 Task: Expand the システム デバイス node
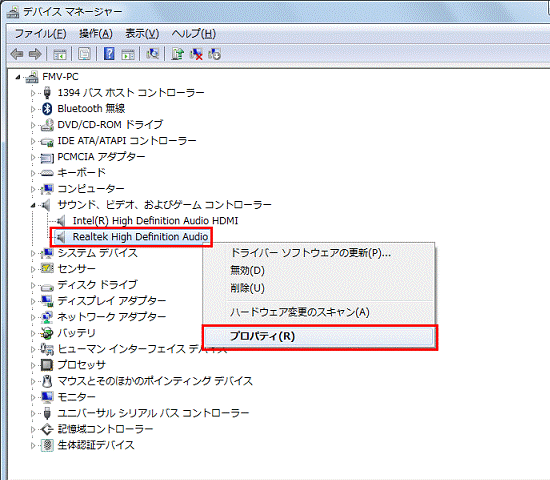(33, 253)
